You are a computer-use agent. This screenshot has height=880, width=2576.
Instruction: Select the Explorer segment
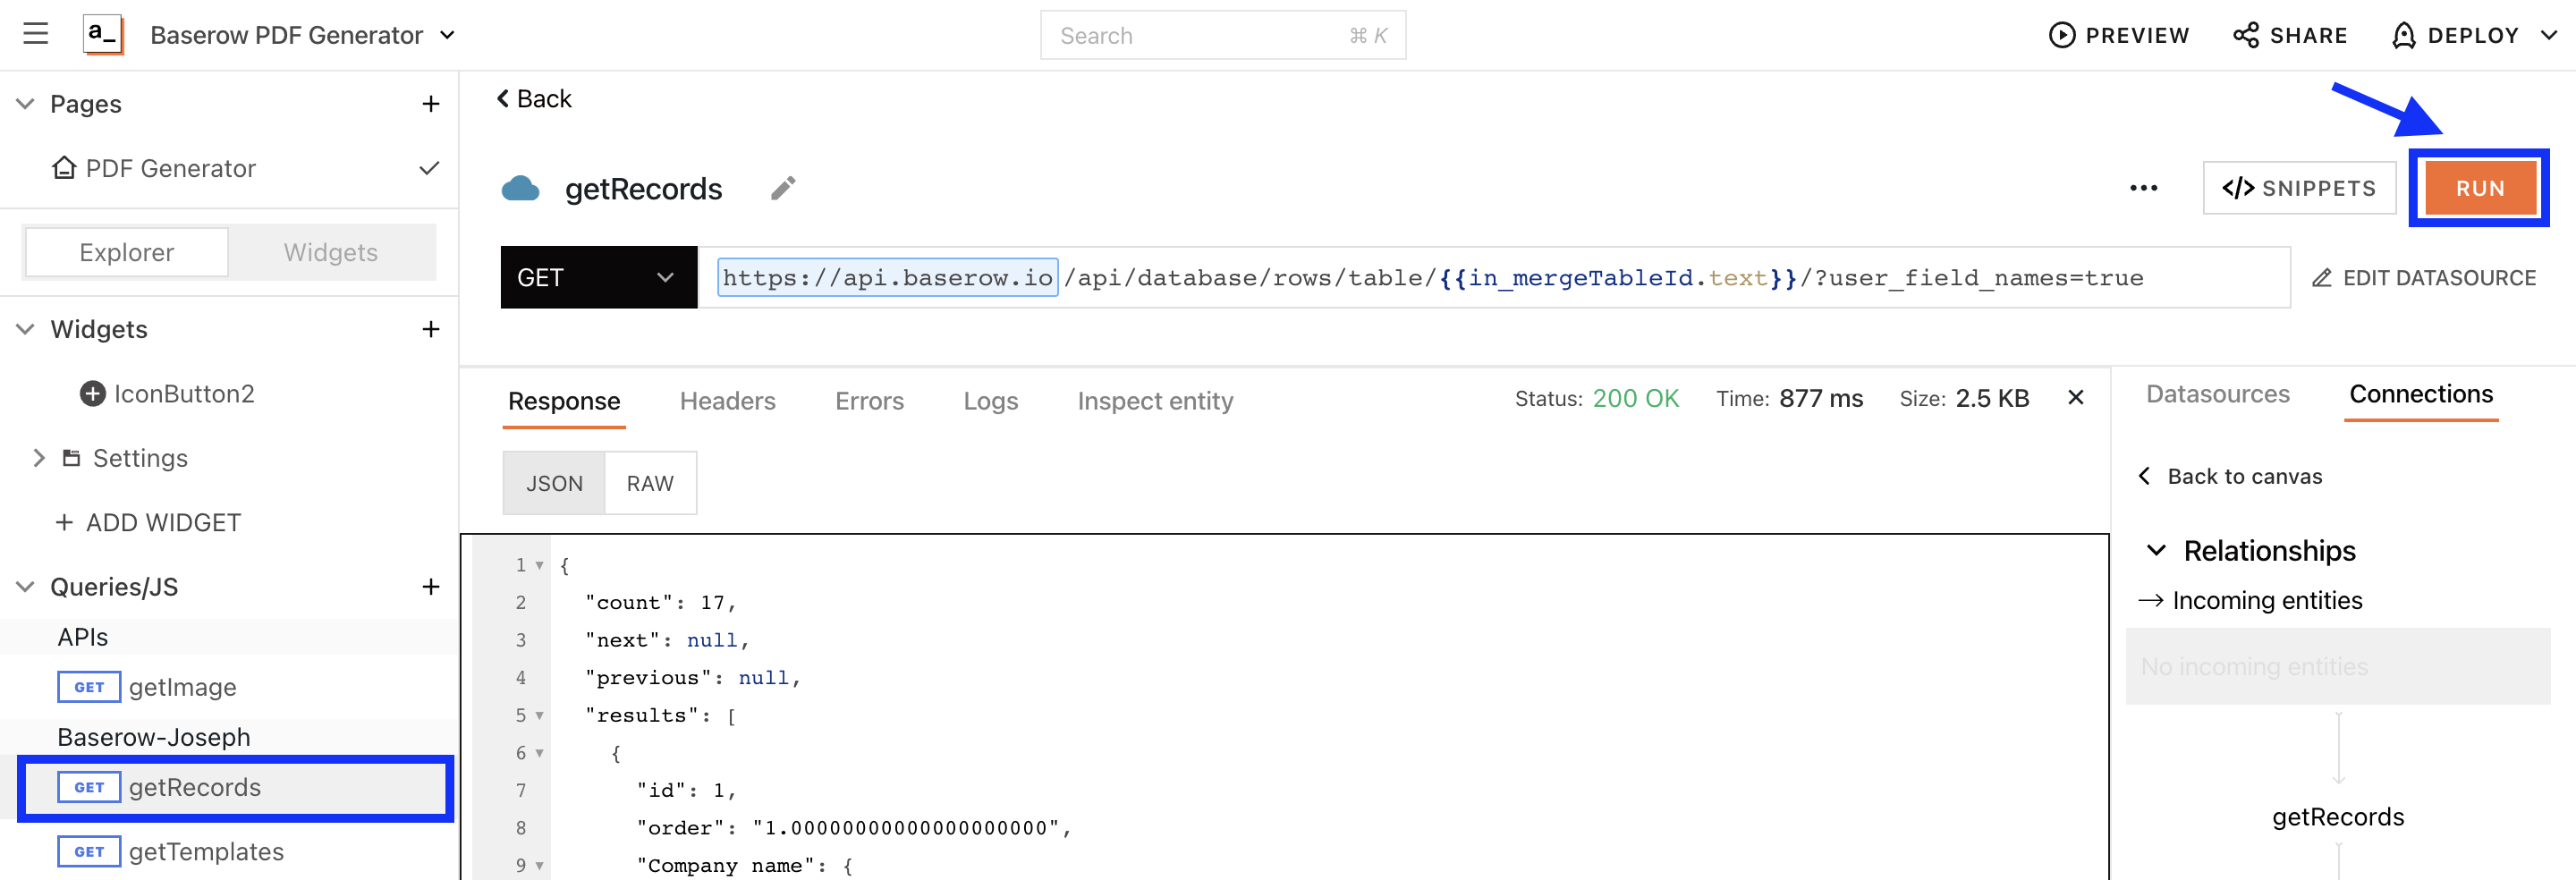tap(125, 252)
